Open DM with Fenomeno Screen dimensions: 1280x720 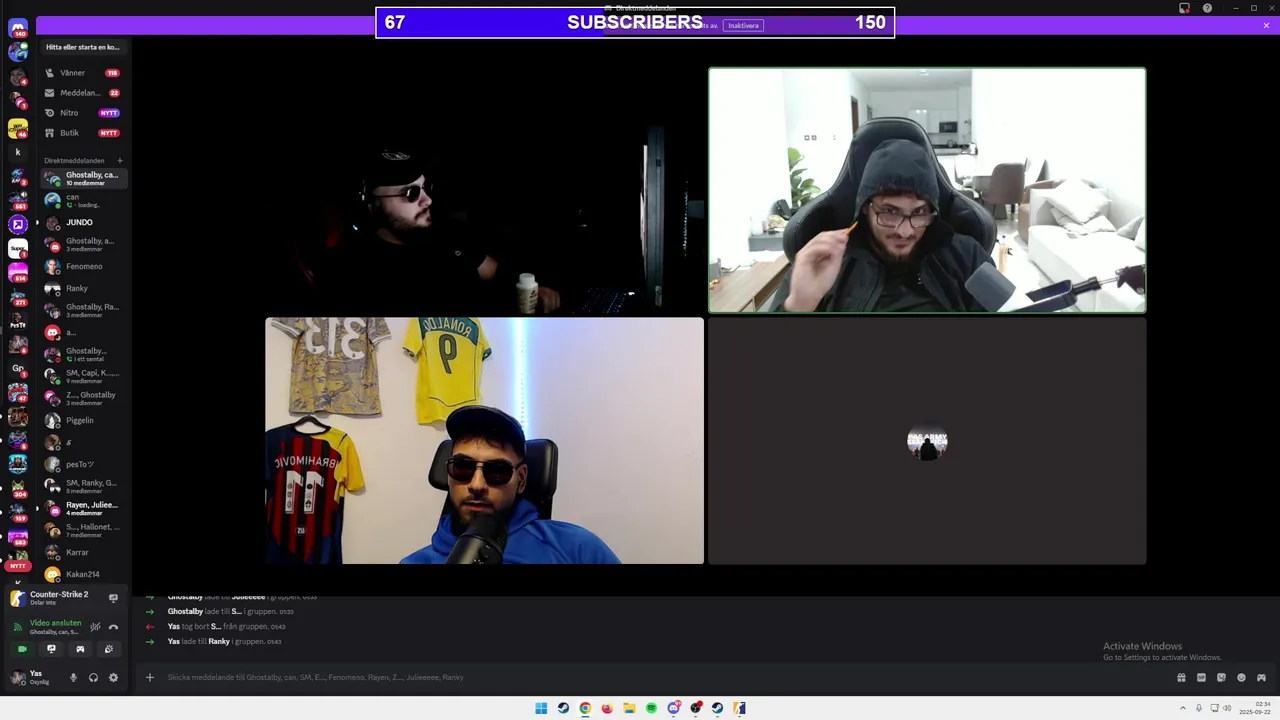tap(83, 266)
